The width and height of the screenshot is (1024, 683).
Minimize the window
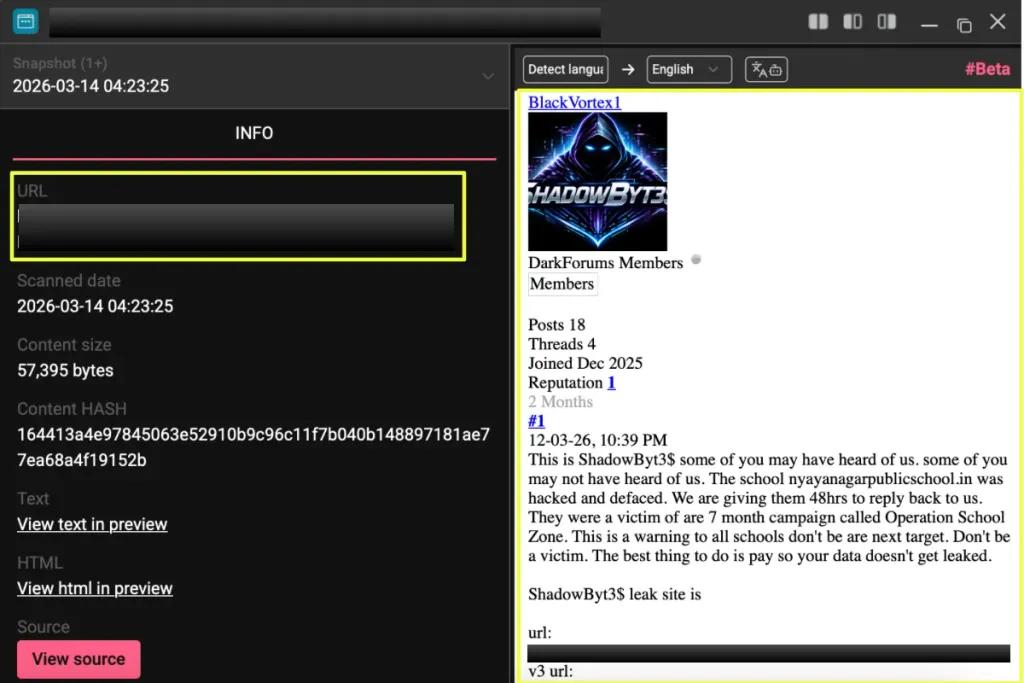pos(930,24)
